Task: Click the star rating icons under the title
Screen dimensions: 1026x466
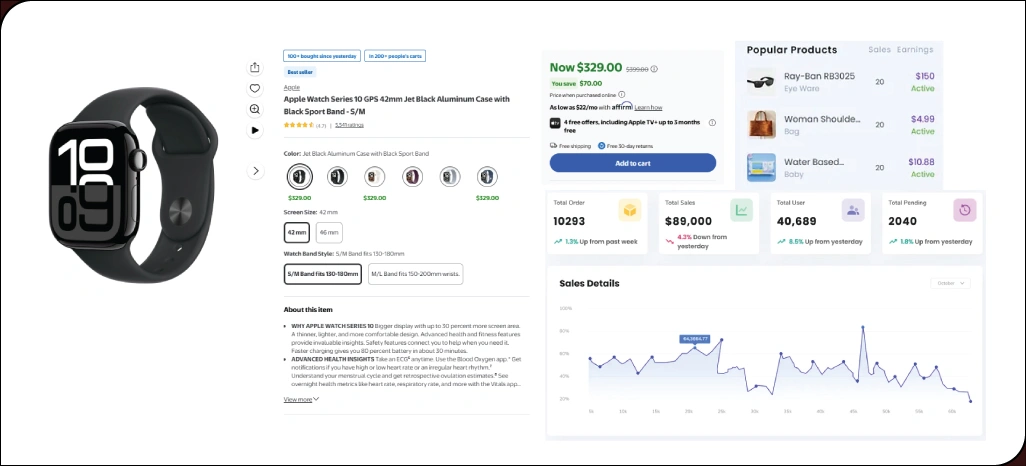Action: click(298, 125)
